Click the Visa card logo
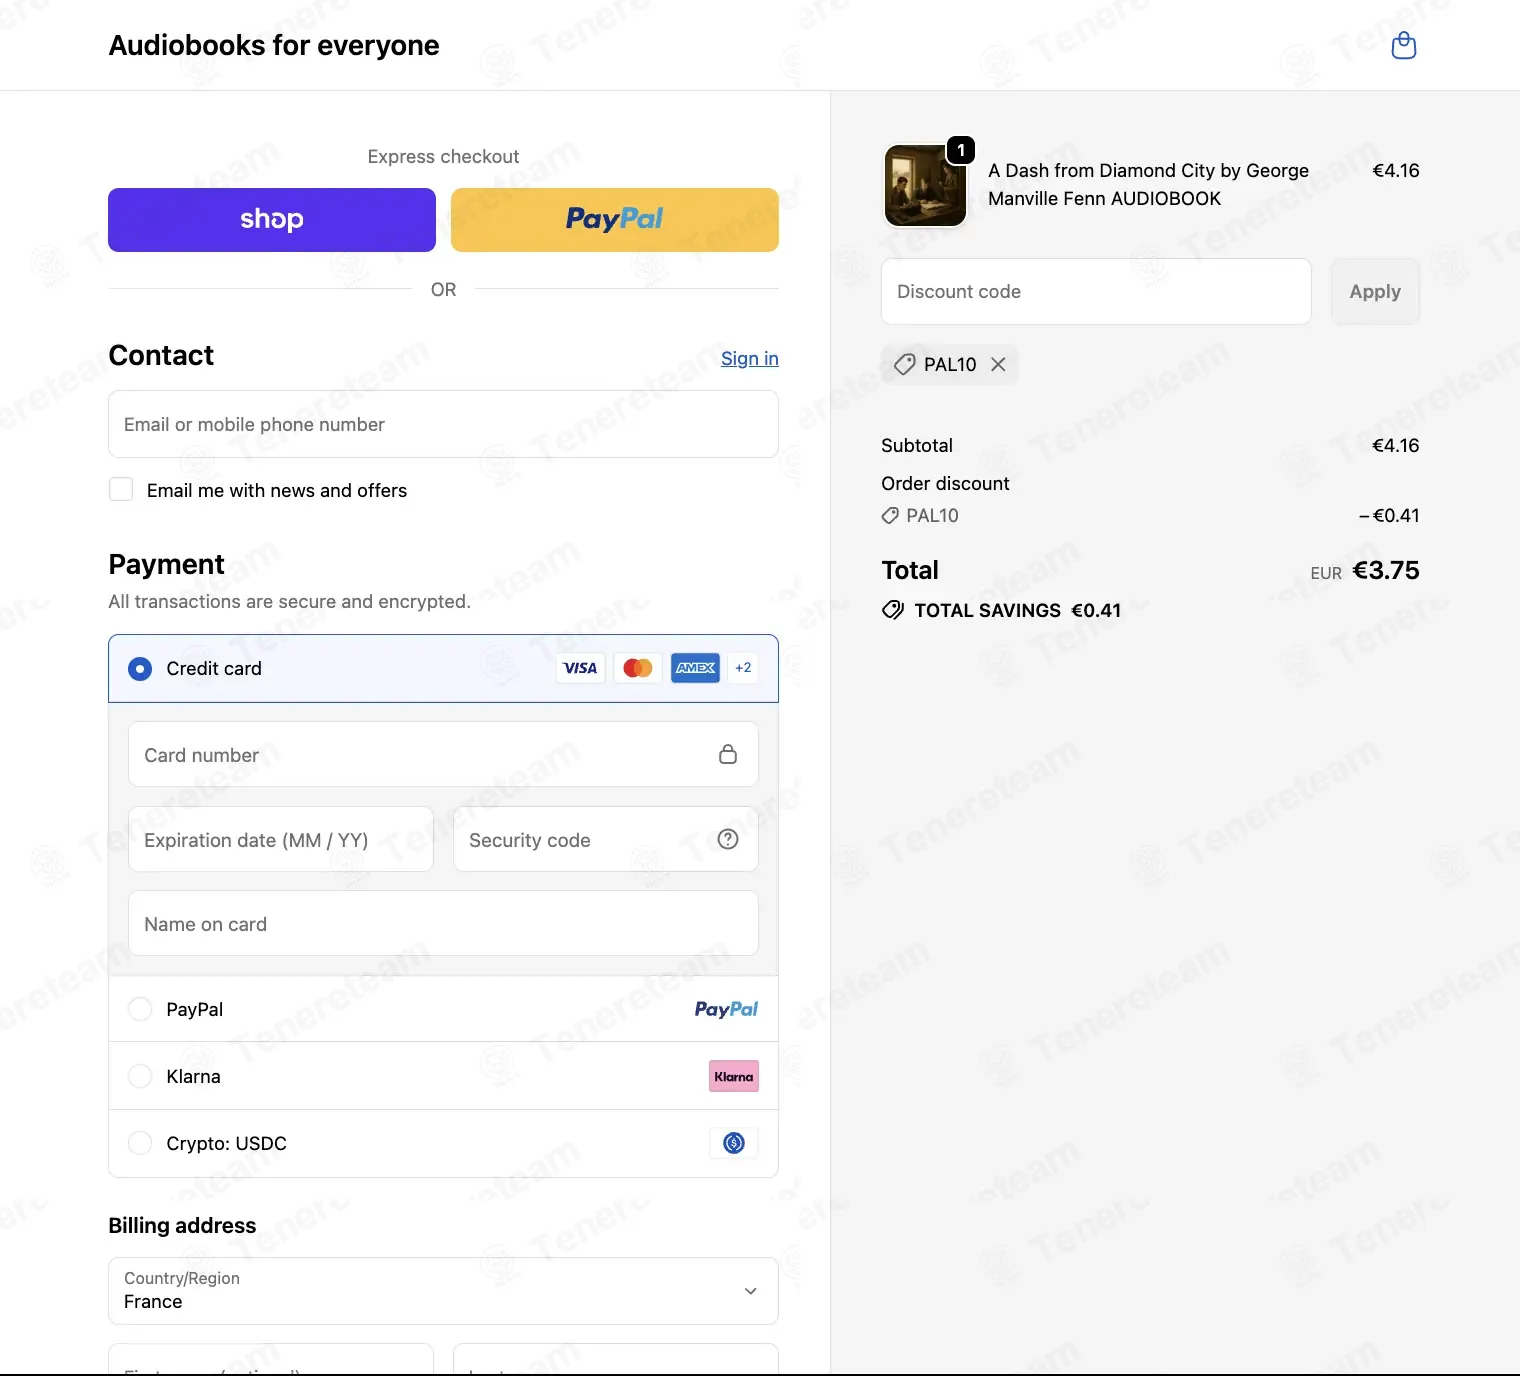The width and height of the screenshot is (1520, 1376). 580,668
